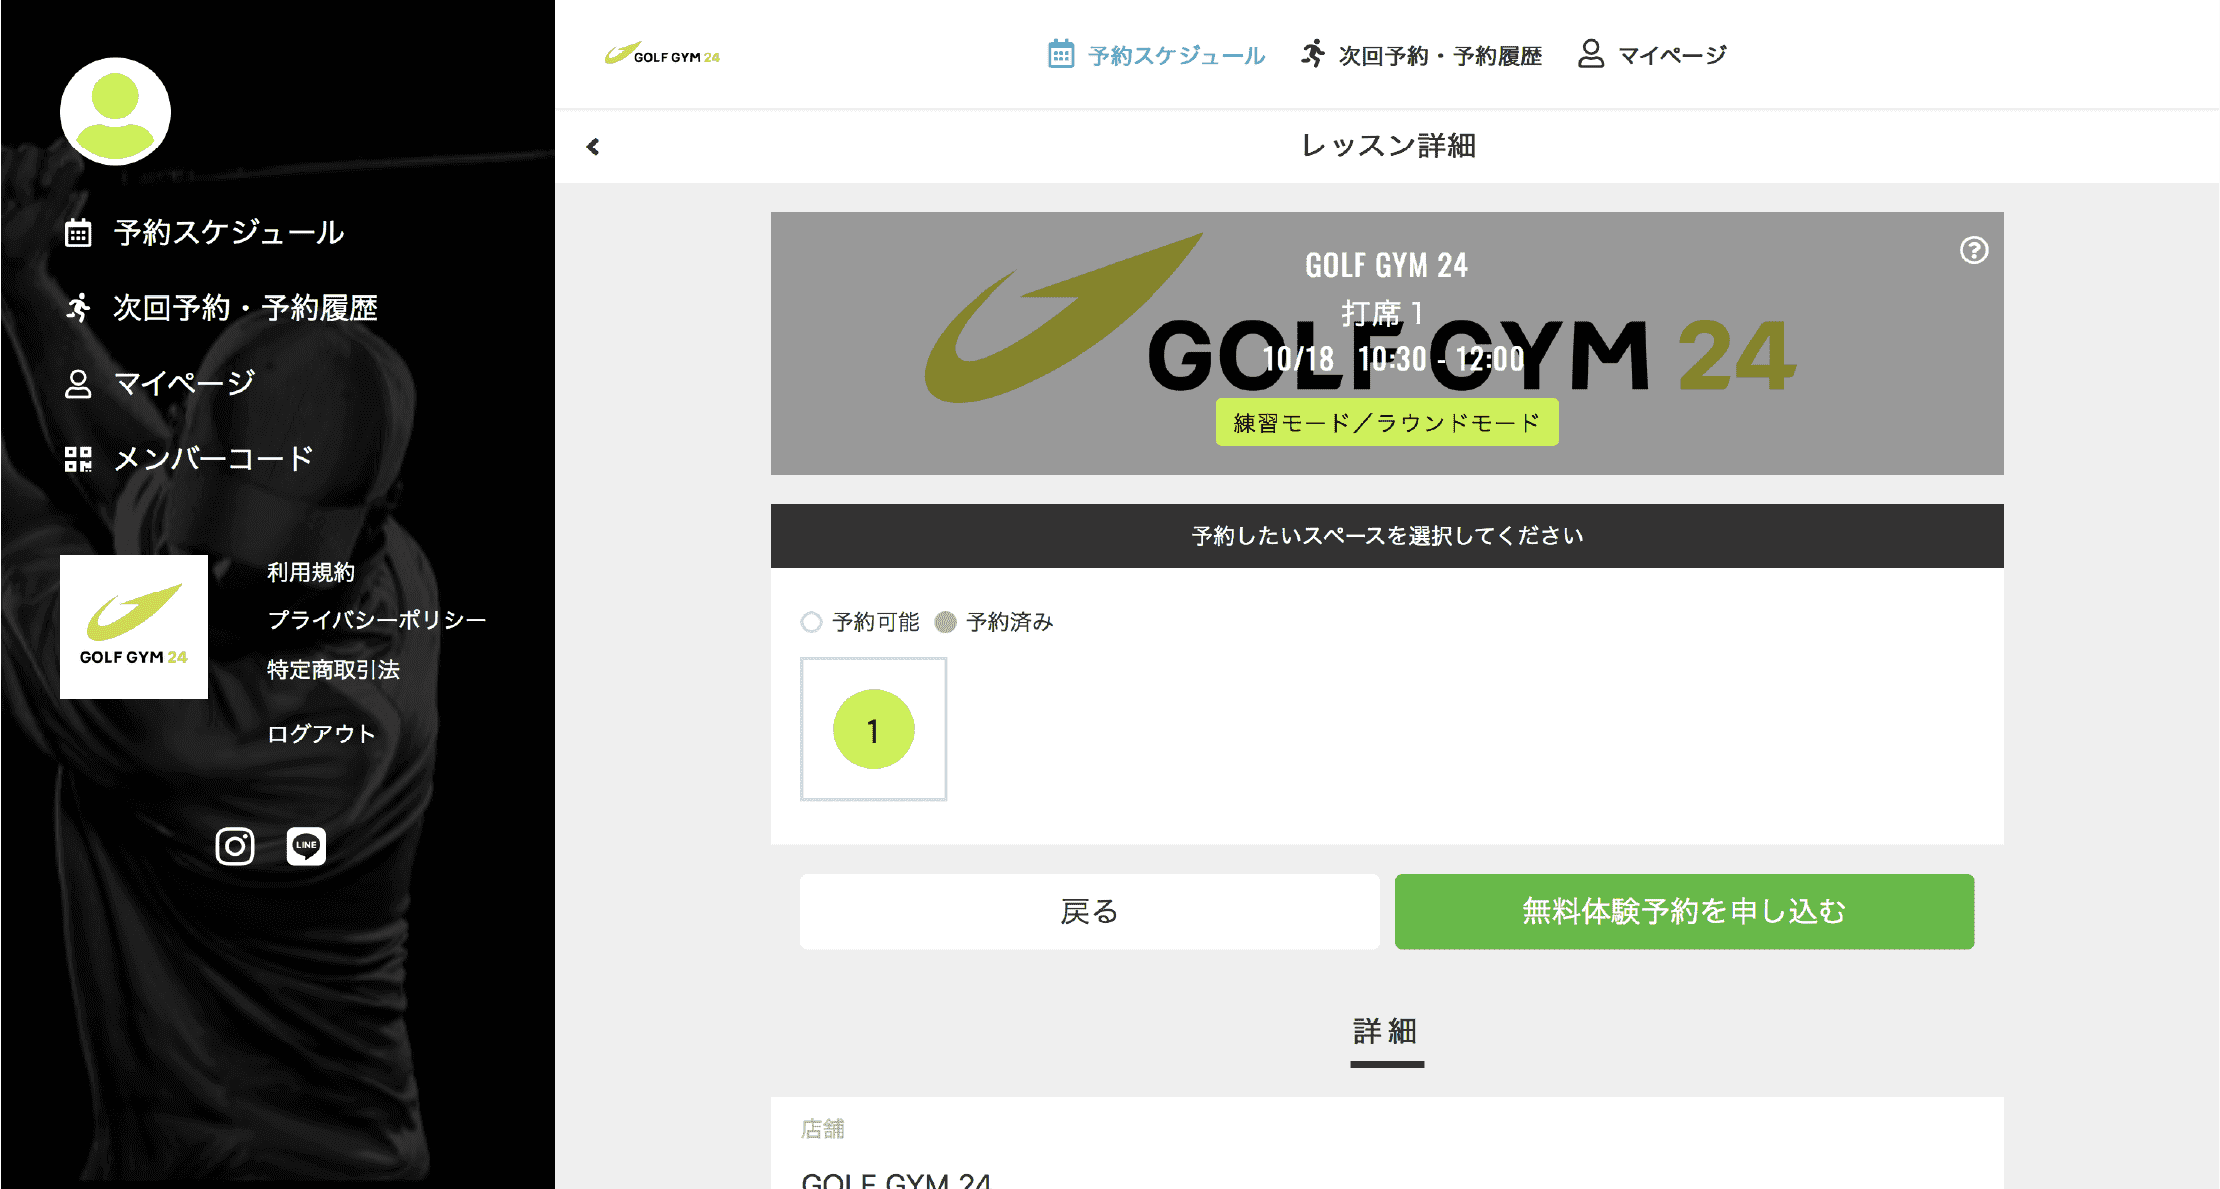The width and height of the screenshot is (2220, 1189).
Task: Click the 予約したいスペースを選択してください header bar
Action: click(1387, 536)
